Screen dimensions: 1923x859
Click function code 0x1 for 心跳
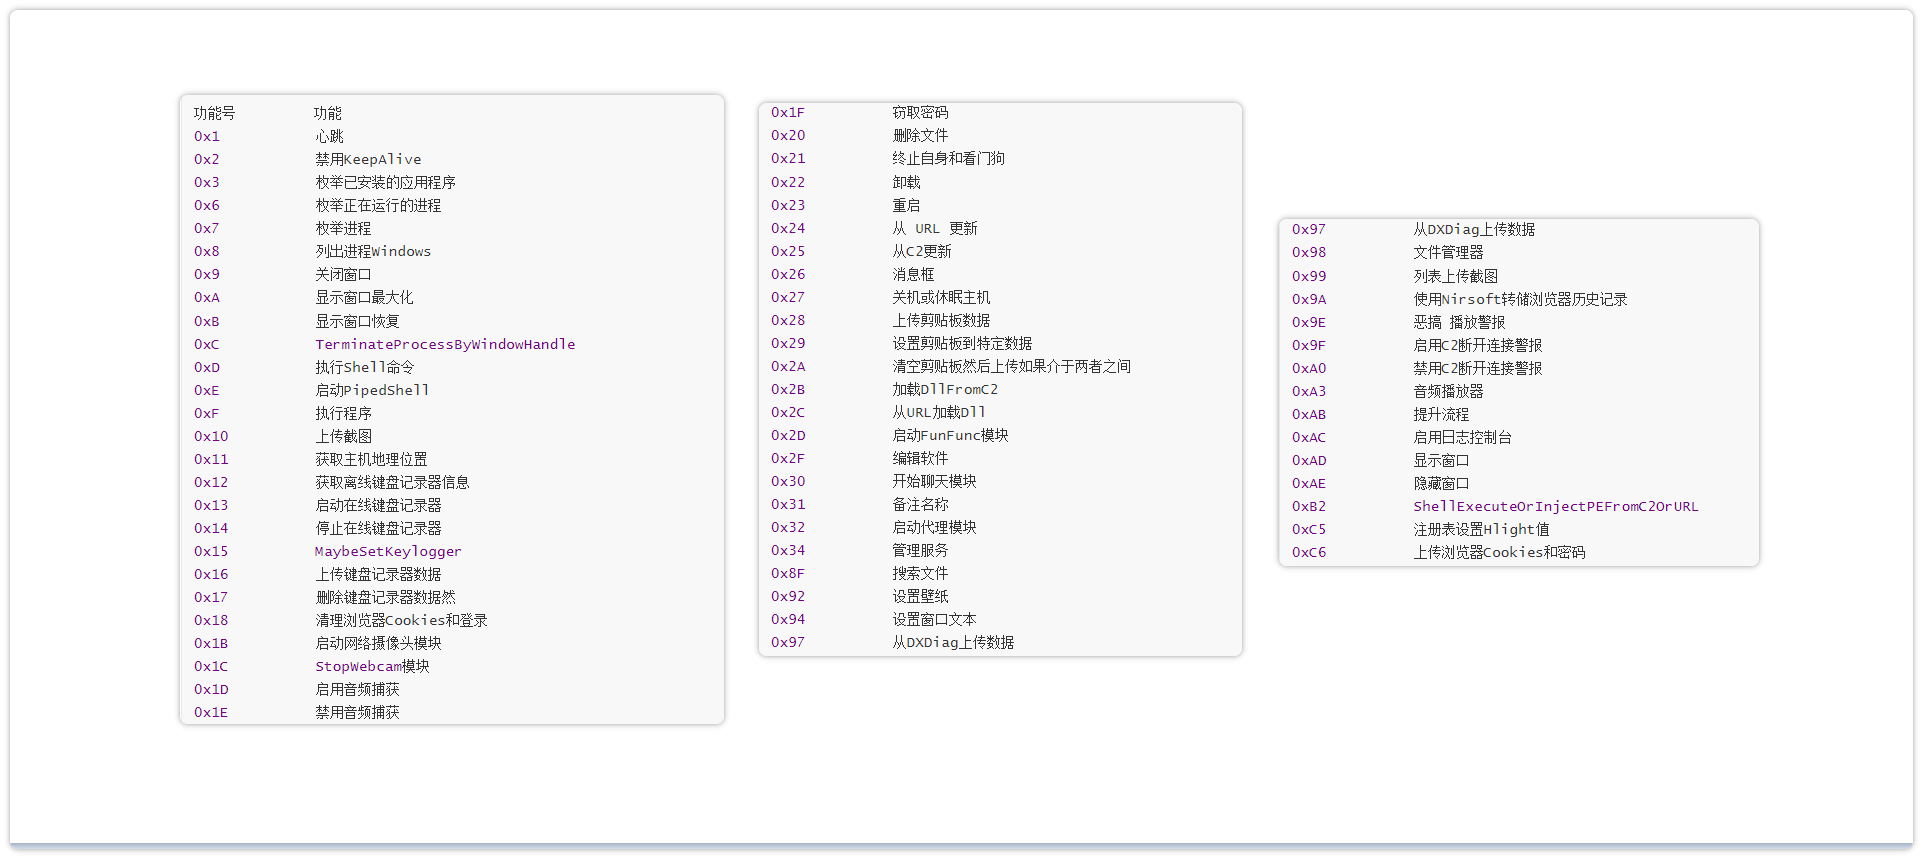(x=206, y=136)
